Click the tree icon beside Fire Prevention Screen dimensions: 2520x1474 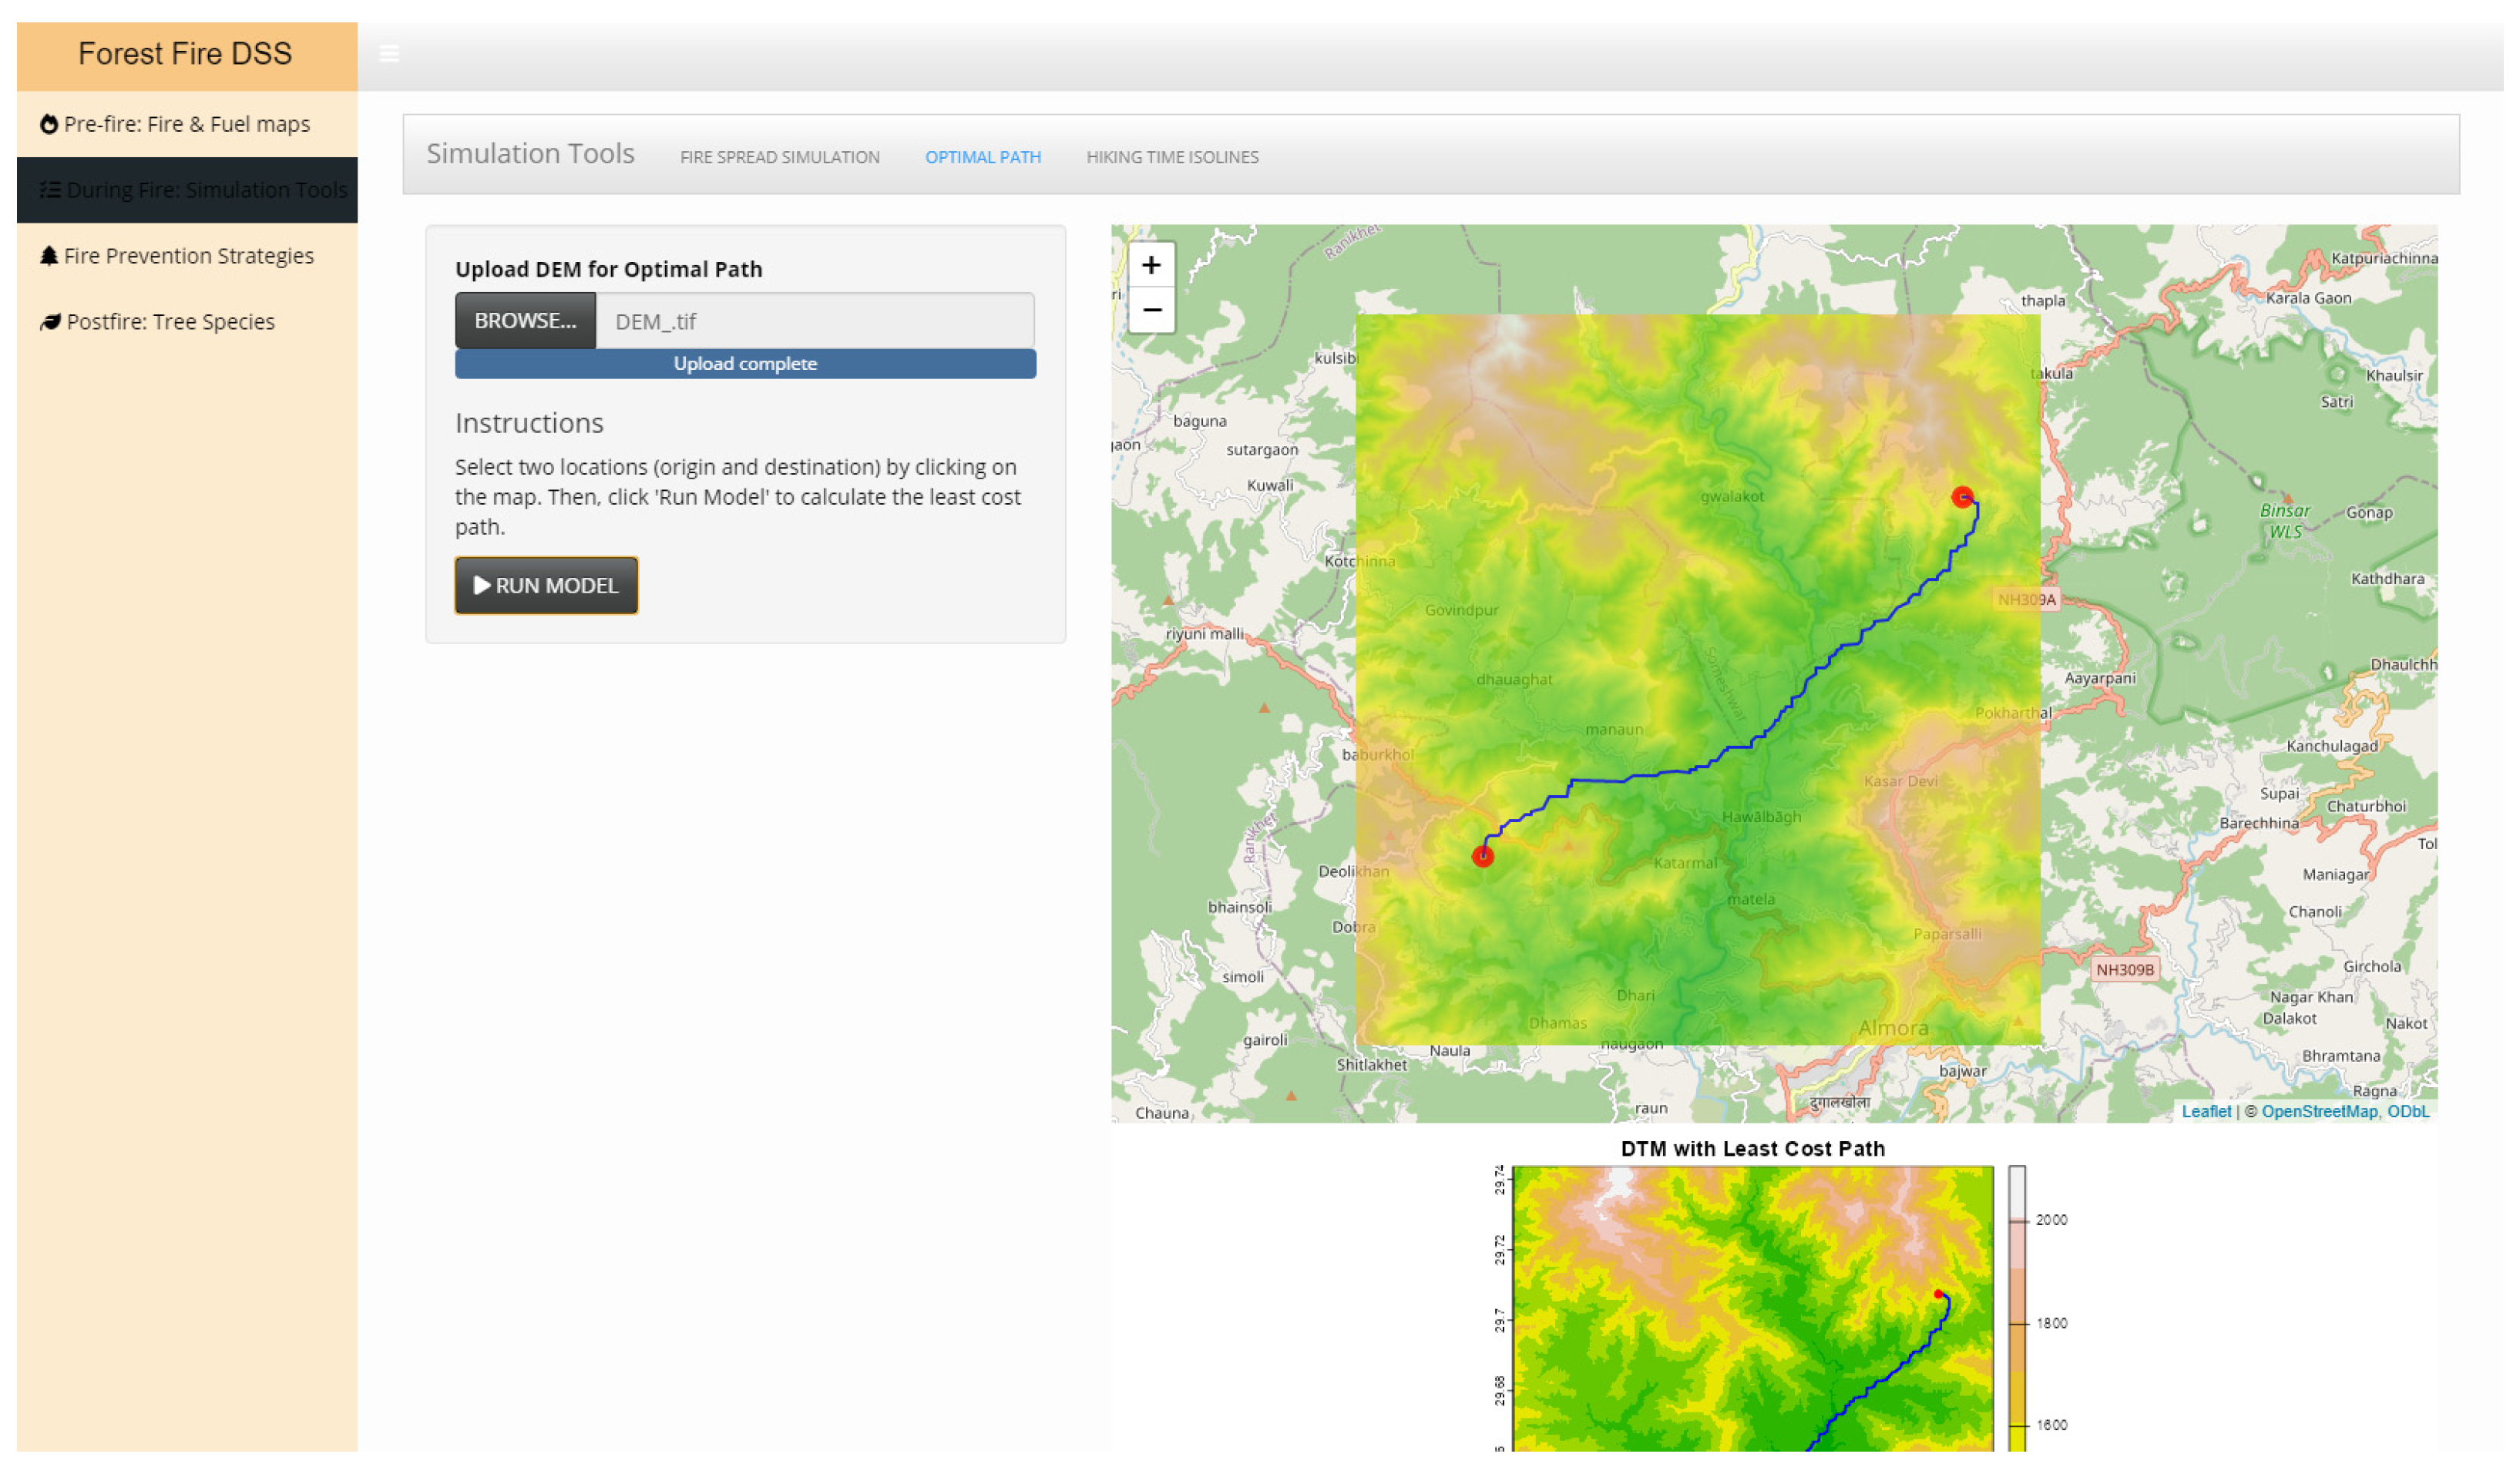pyautogui.click(x=48, y=256)
